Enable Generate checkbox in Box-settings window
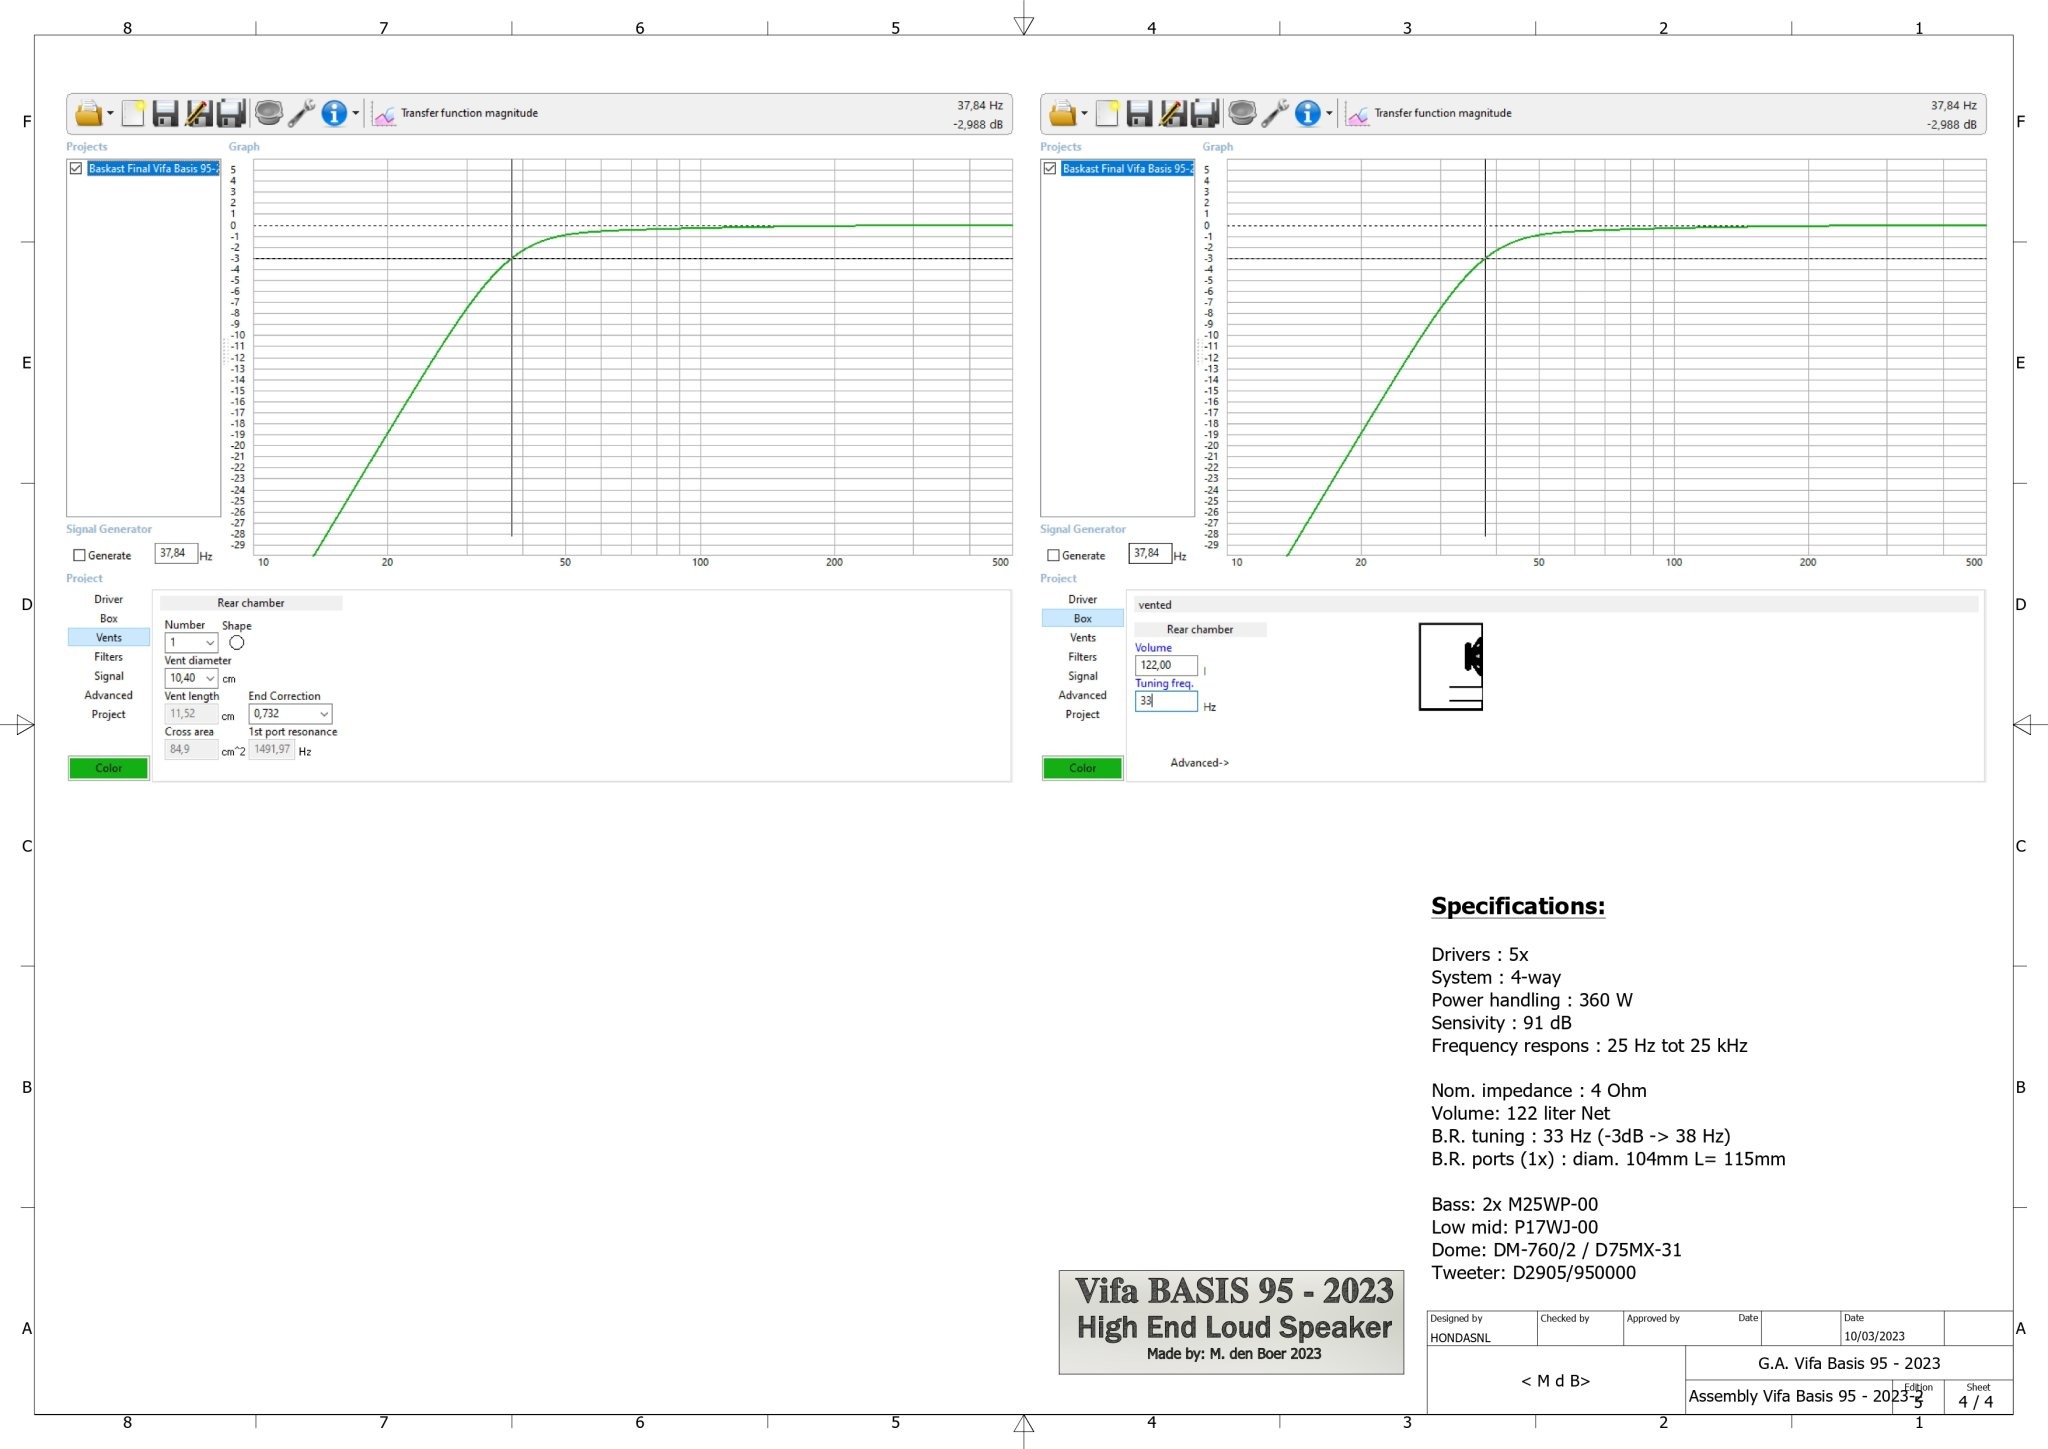 (1053, 555)
